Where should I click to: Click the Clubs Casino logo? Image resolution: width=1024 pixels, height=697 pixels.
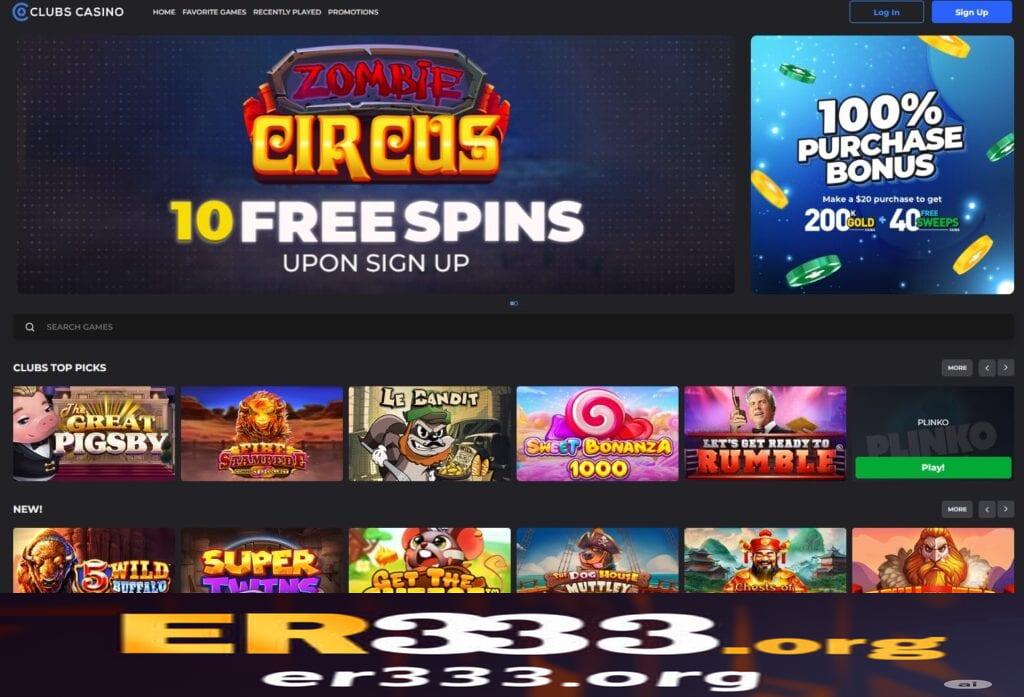(68, 12)
